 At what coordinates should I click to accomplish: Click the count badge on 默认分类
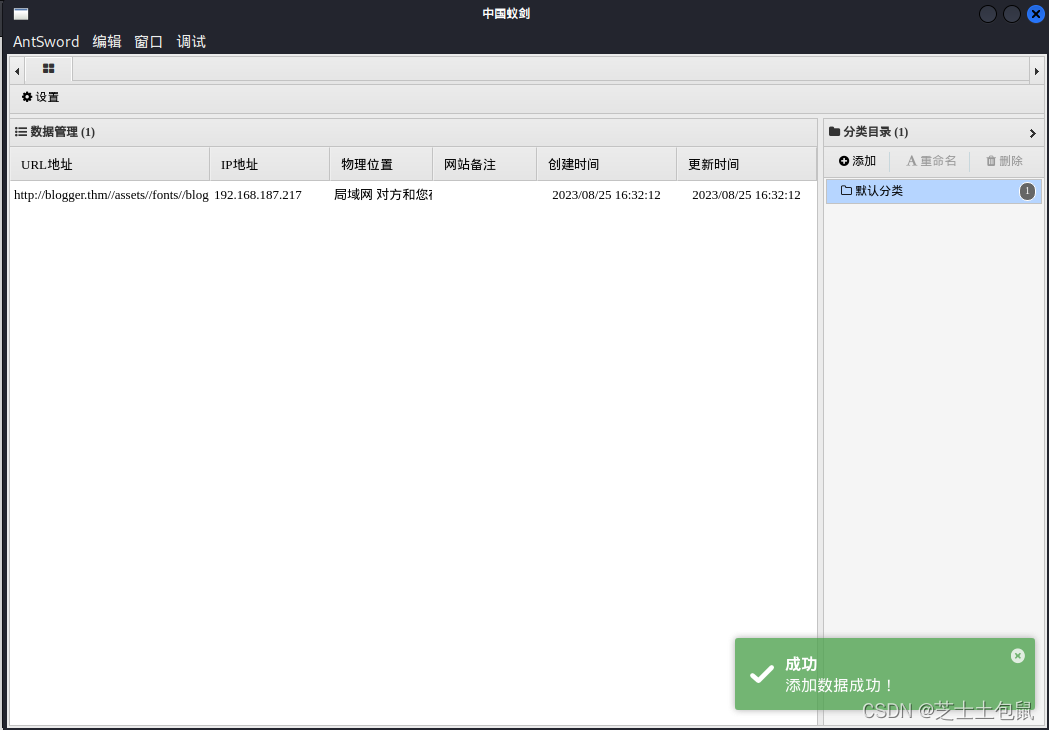click(1028, 191)
